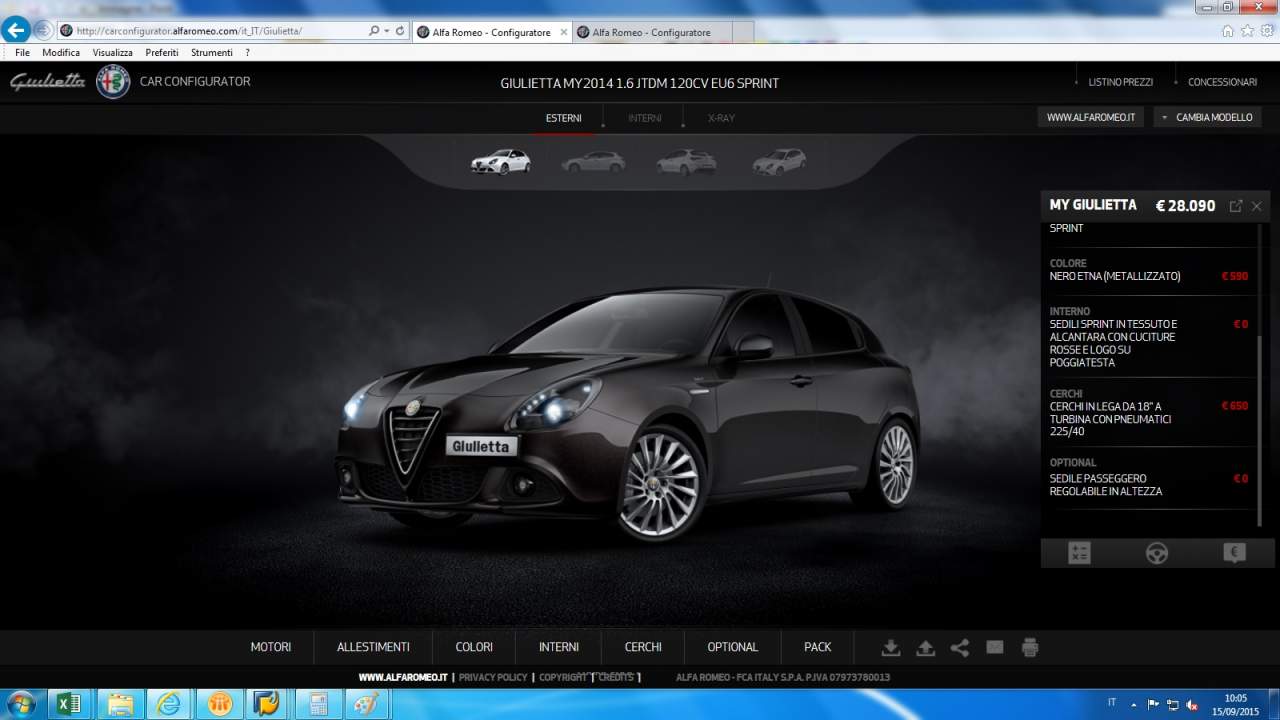Open the browser File menu
This screenshot has height=720, width=1280.
click(22, 52)
